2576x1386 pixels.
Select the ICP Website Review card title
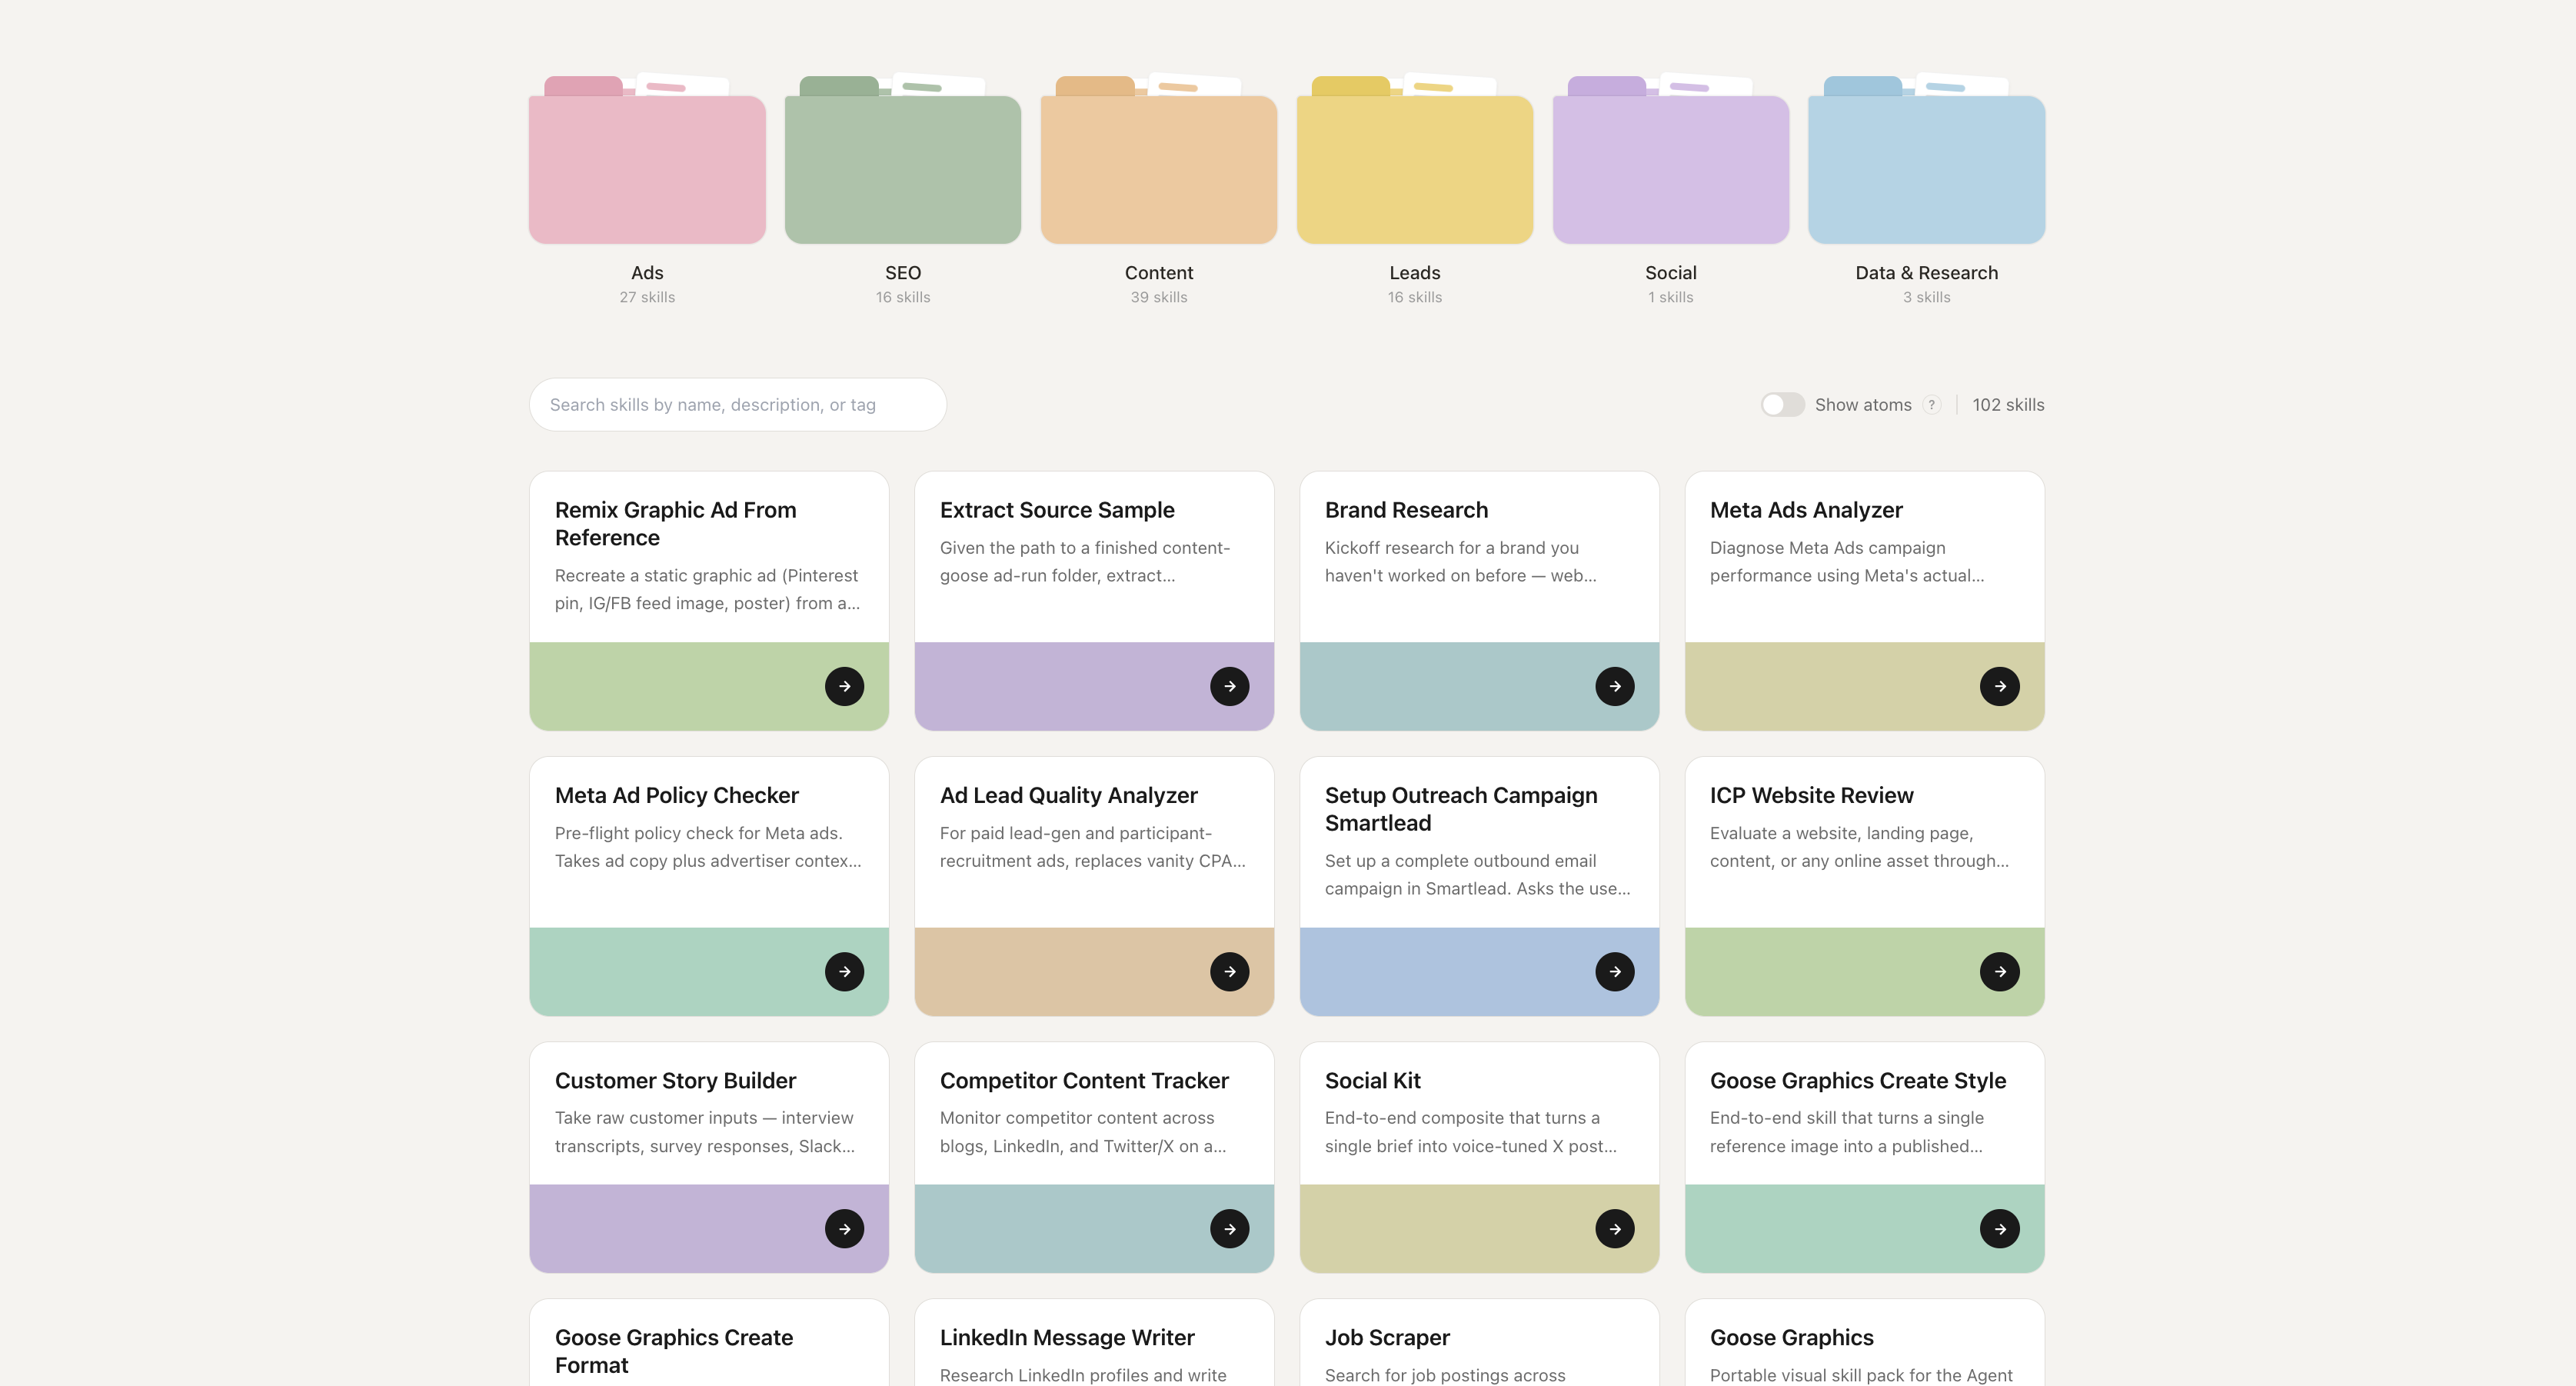(x=1811, y=795)
